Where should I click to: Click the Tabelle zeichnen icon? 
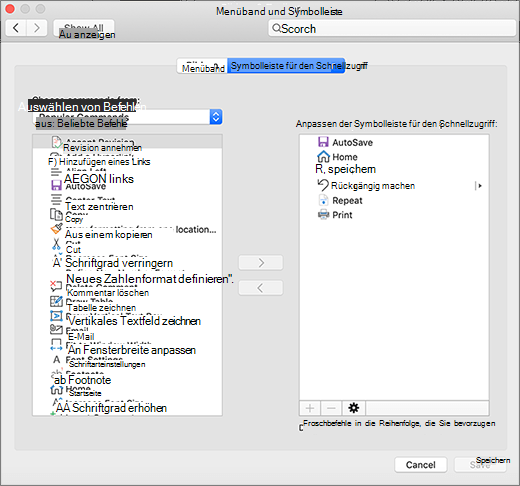pos(56,301)
